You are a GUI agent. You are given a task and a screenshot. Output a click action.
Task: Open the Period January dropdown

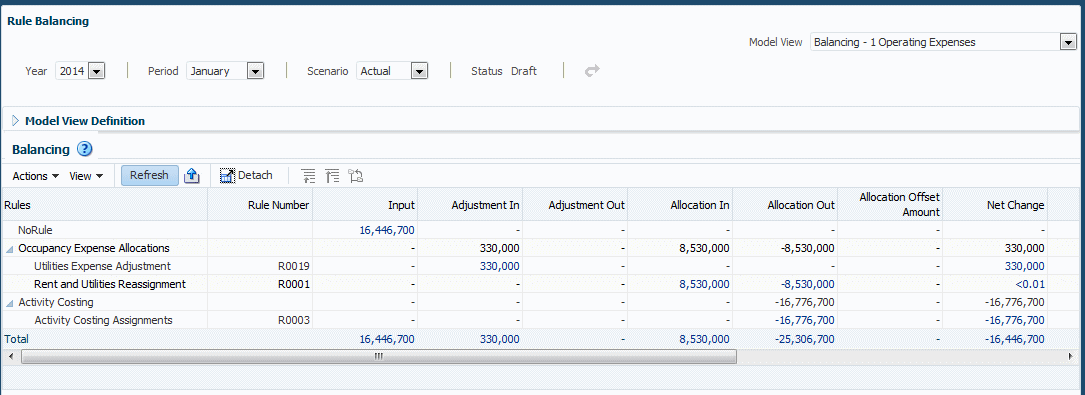pyautogui.click(x=255, y=71)
